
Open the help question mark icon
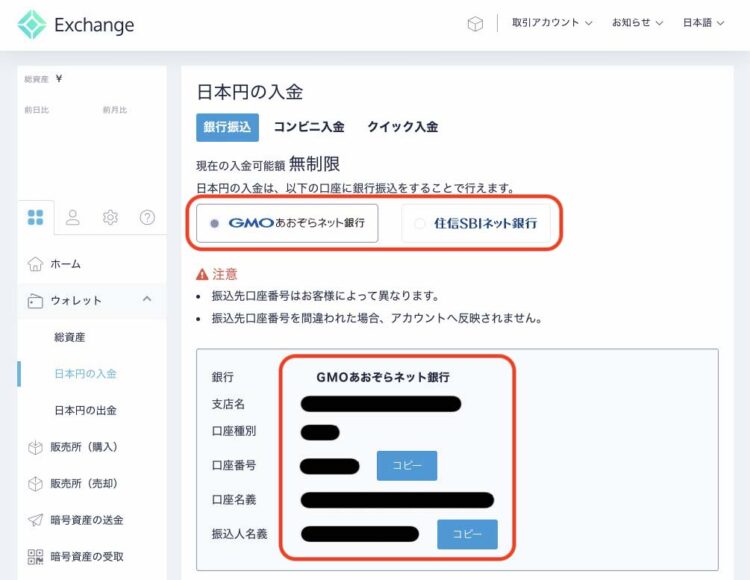pos(147,217)
